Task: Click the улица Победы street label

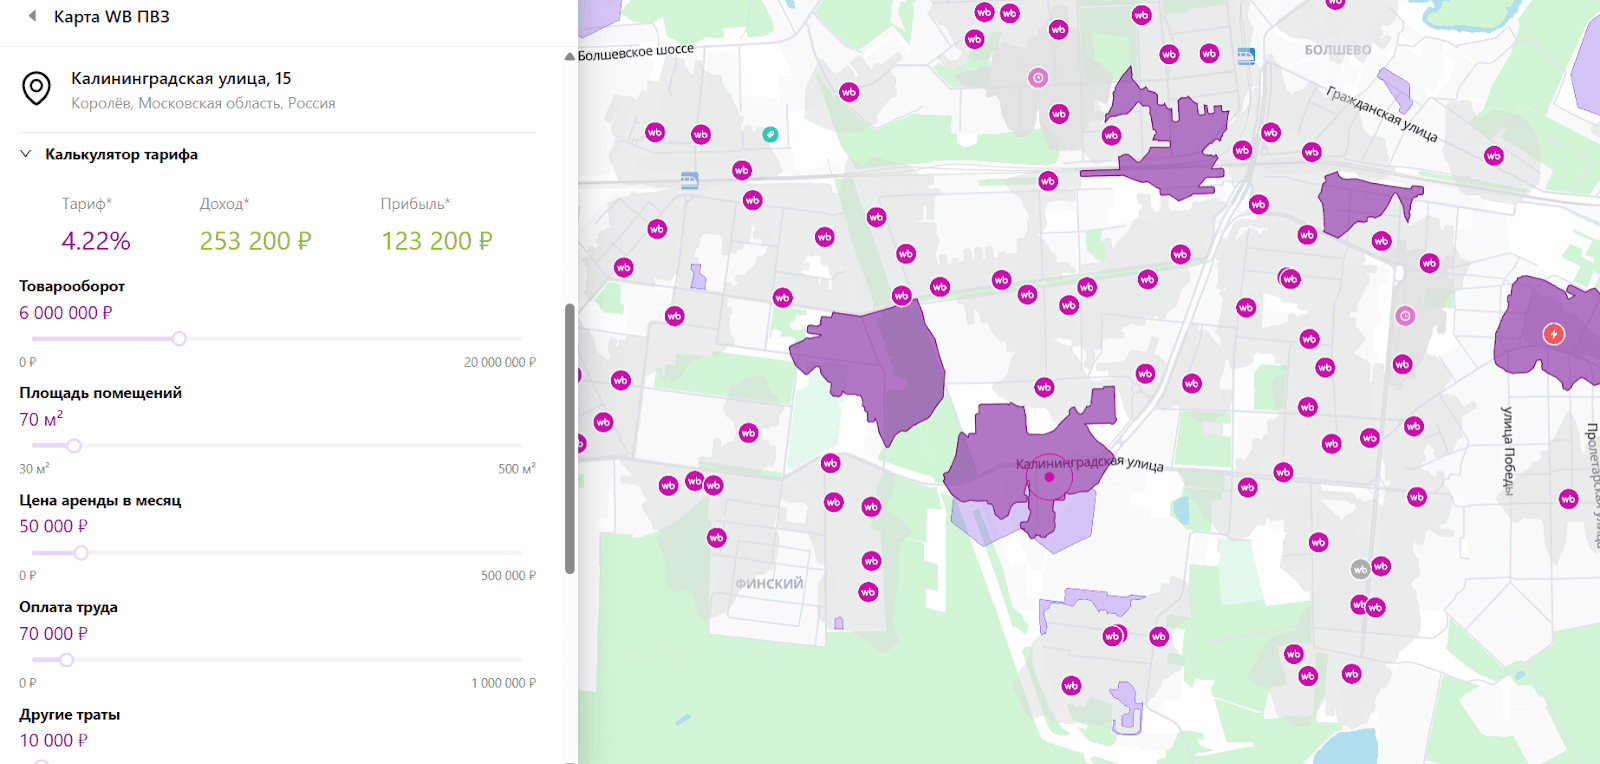Action: coord(1508,450)
